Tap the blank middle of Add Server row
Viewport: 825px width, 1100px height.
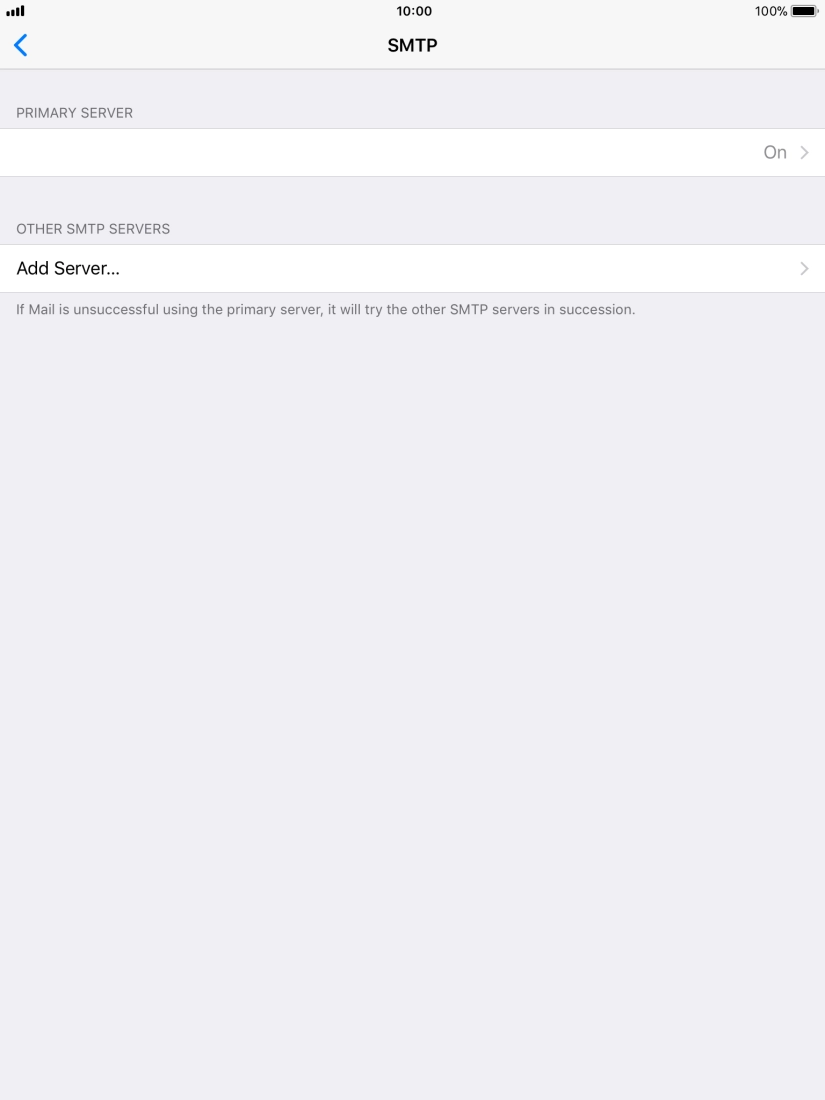pos(456,269)
